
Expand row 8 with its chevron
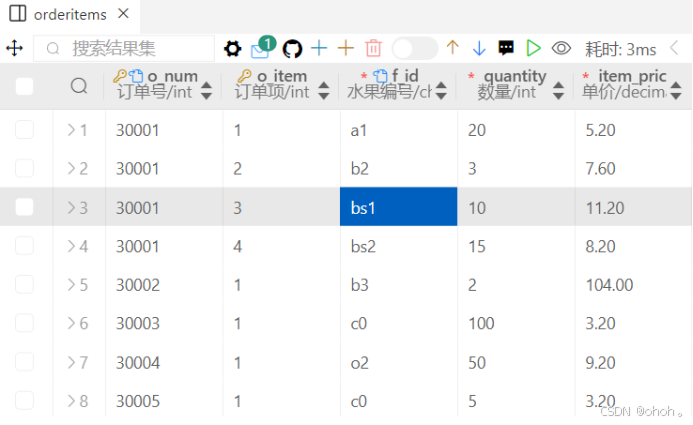click(x=71, y=401)
